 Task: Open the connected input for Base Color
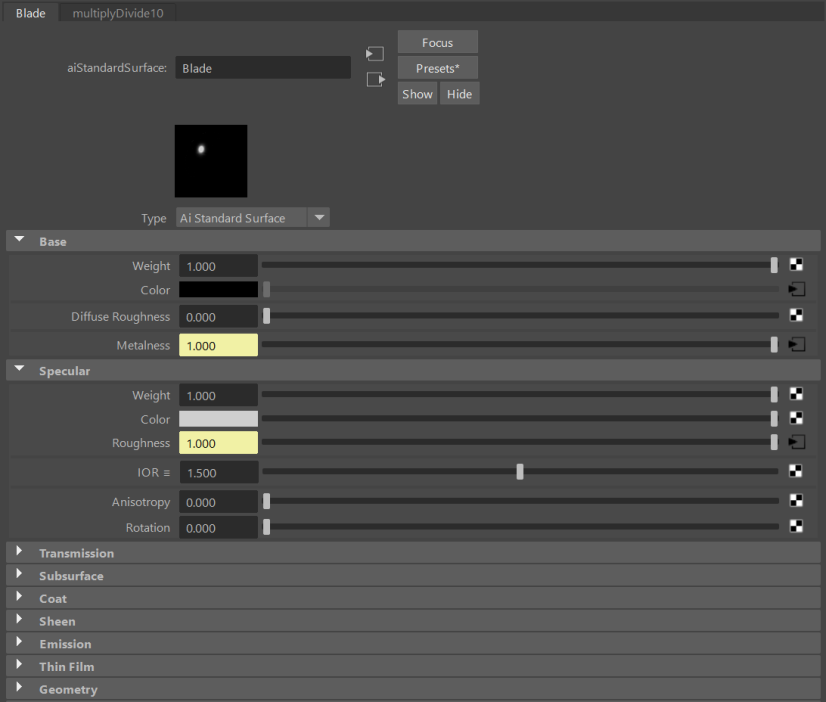(796, 290)
